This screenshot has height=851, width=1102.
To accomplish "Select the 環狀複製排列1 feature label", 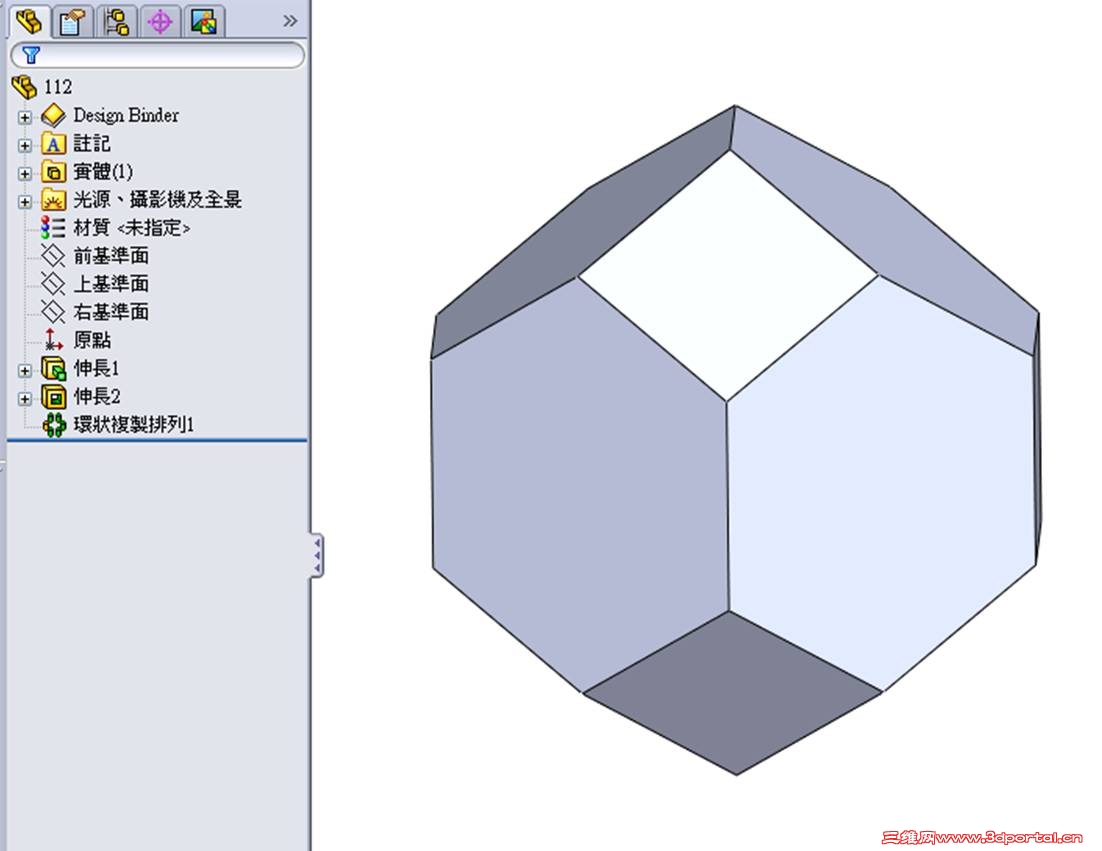I will pyautogui.click(x=134, y=424).
